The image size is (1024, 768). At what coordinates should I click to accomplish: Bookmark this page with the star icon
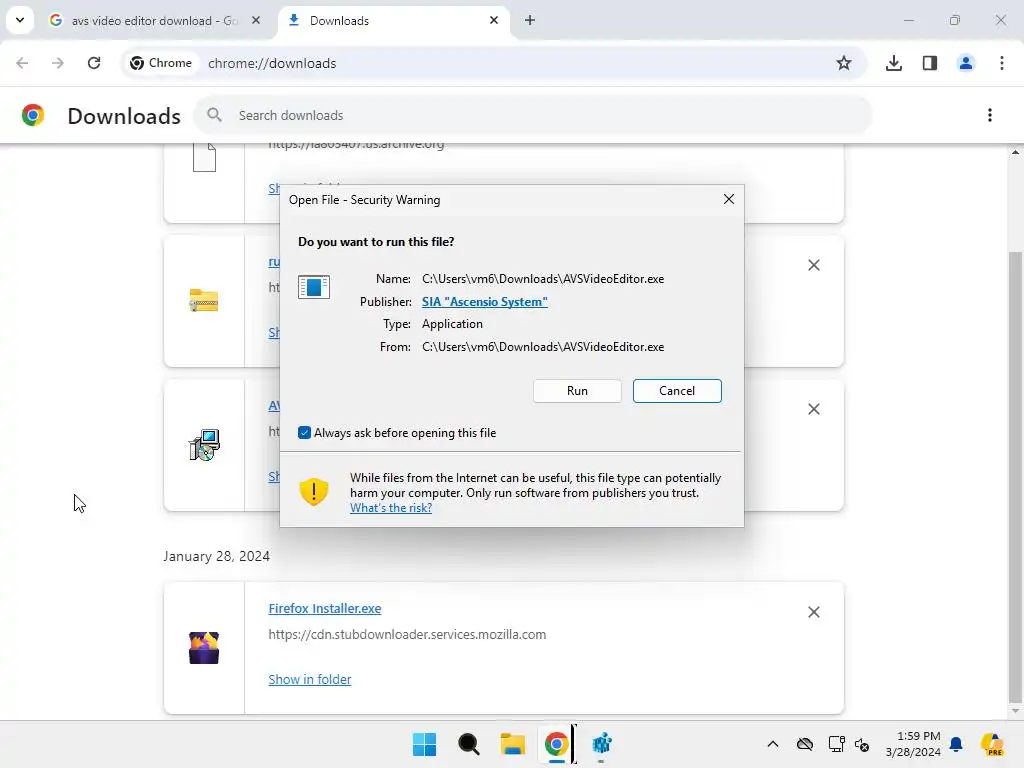tap(844, 63)
